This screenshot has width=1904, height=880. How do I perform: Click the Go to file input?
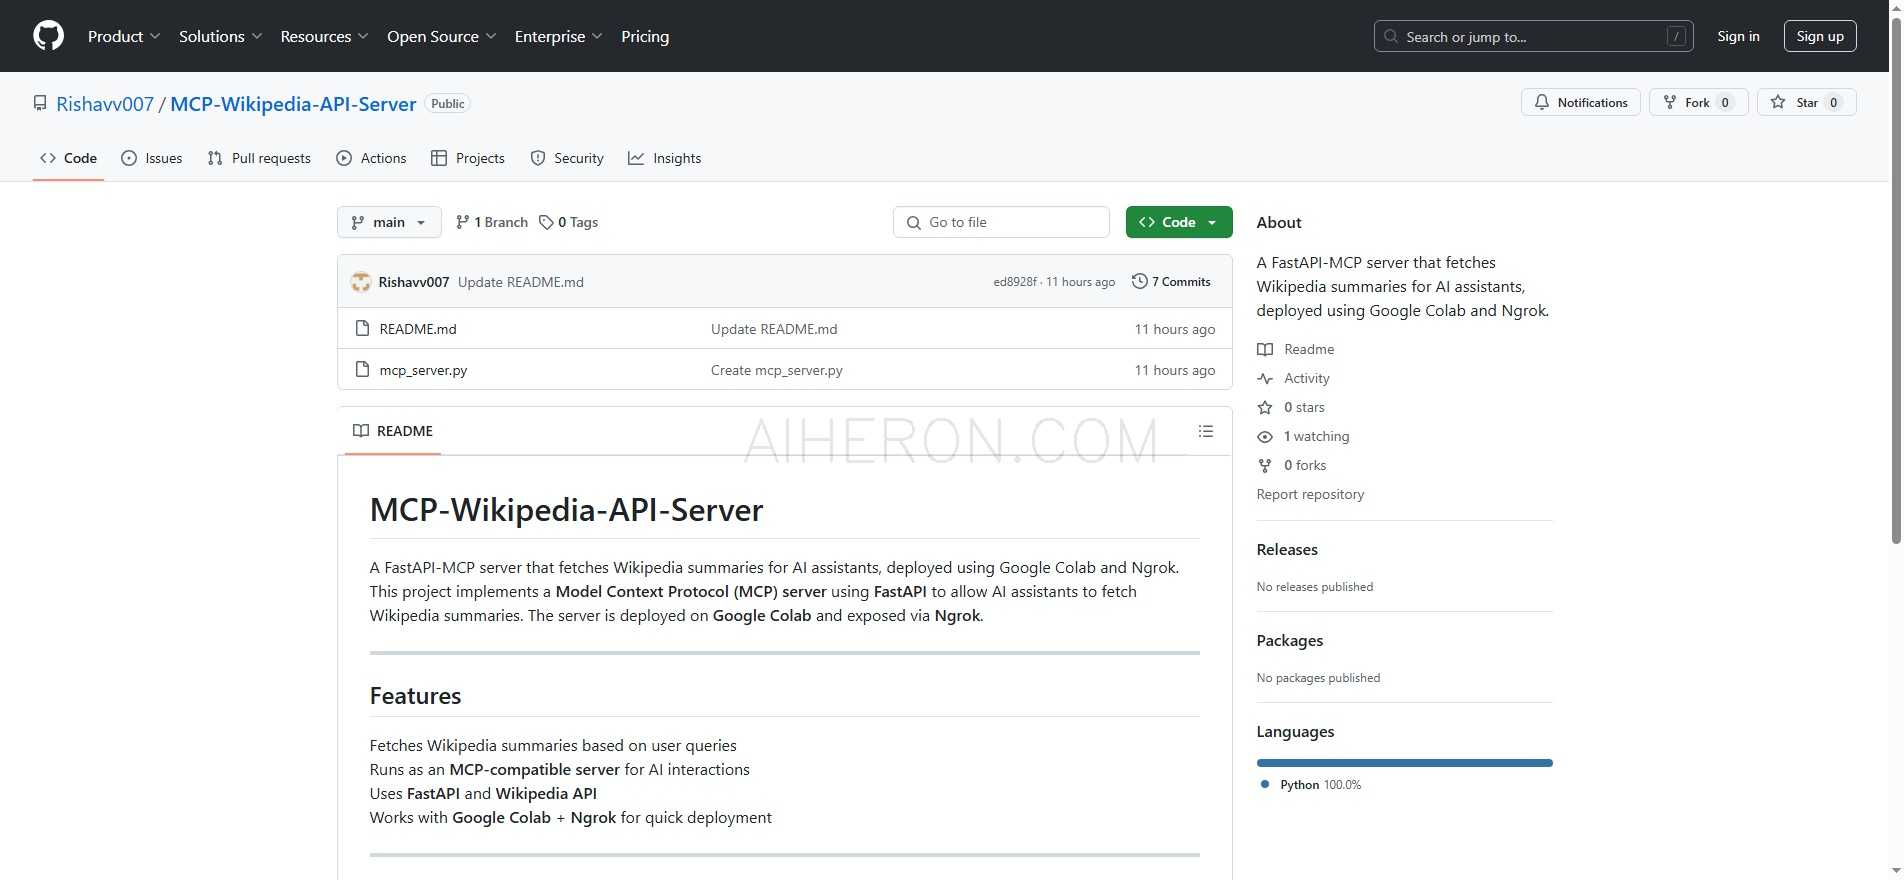pyautogui.click(x=1001, y=222)
